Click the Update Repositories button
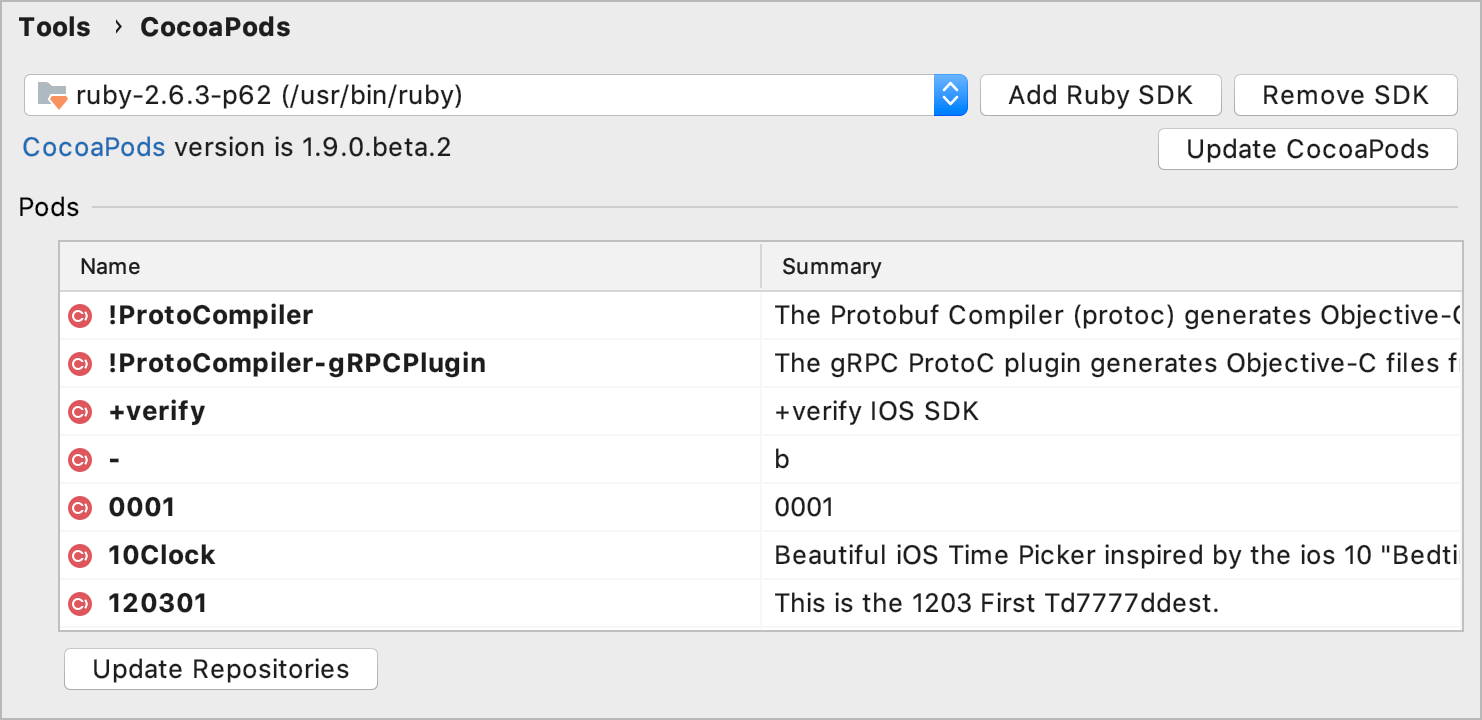The image size is (1482, 720). (221, 669)
